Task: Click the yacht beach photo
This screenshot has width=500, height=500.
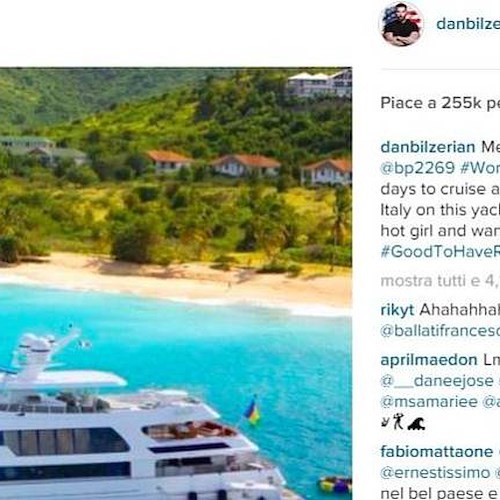Action: pyautogui.click(x=176, y=284)
